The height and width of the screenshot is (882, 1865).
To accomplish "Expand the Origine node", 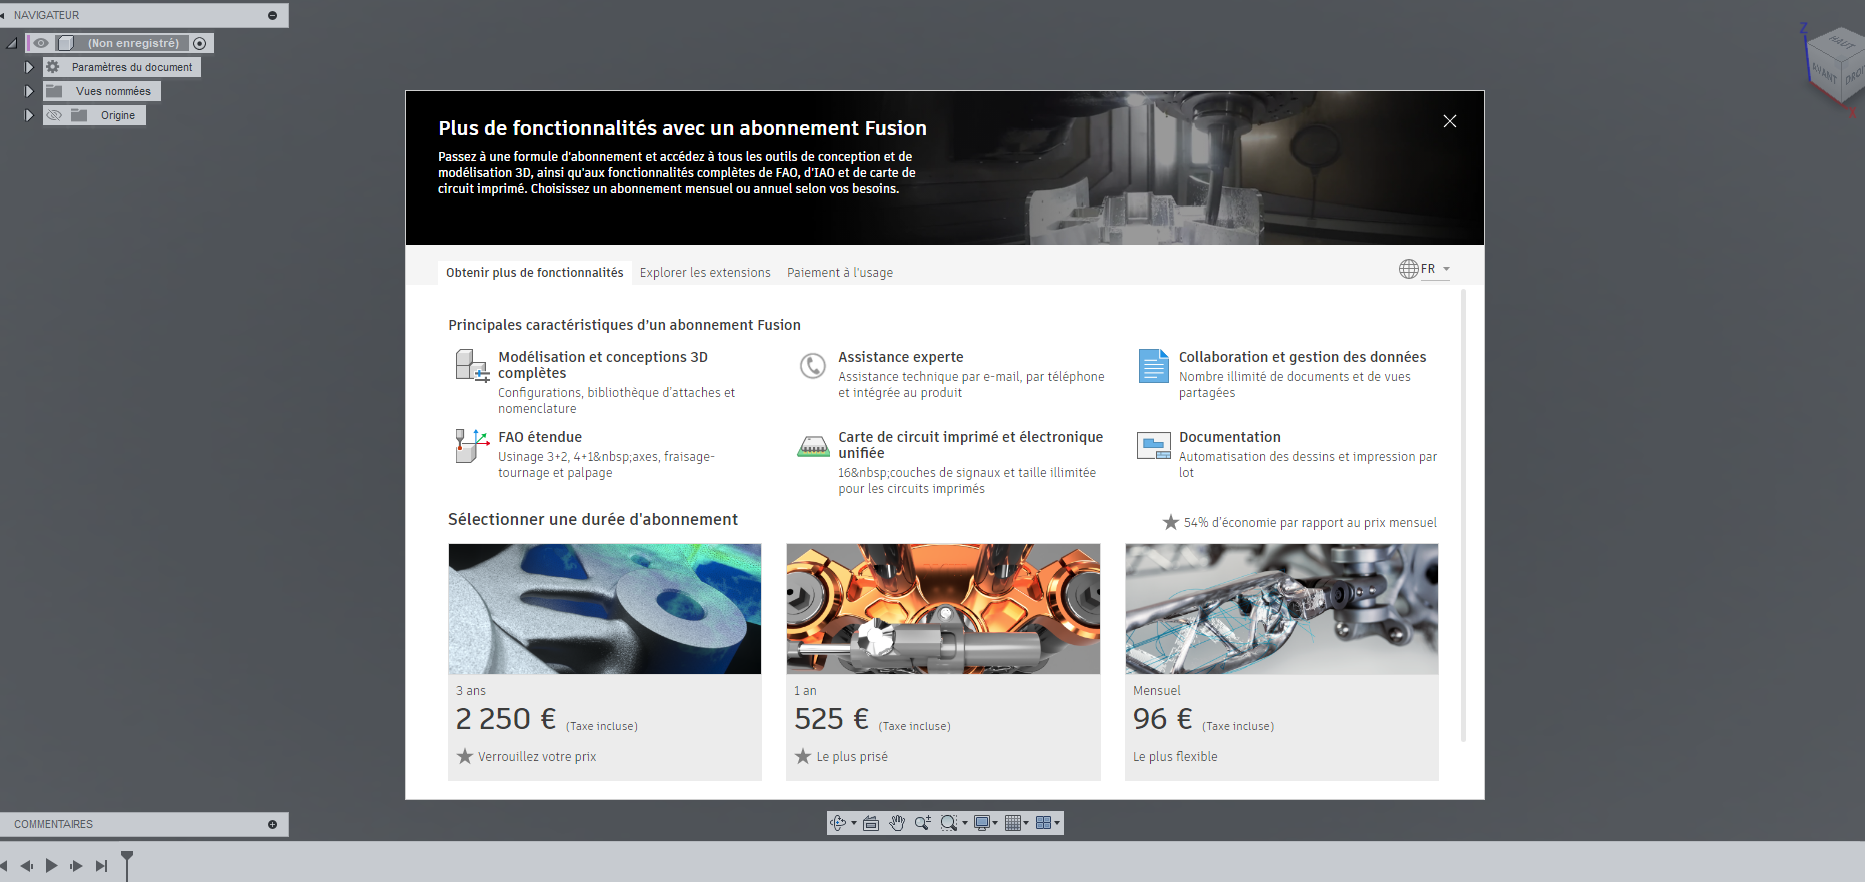I will (x=29, y=115).
